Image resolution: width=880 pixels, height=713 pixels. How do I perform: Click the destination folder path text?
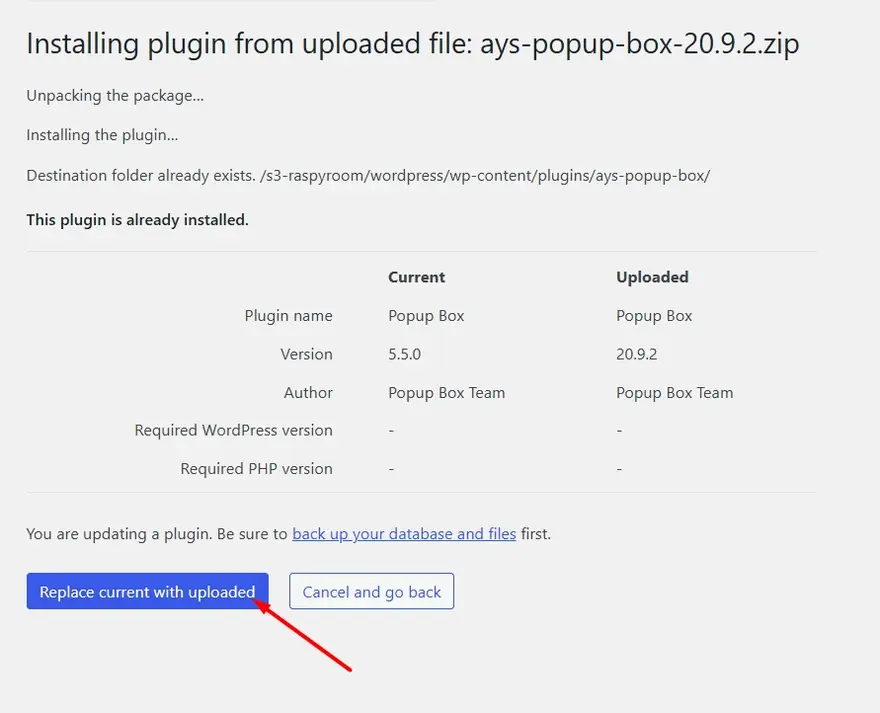(x=484, y=176)
